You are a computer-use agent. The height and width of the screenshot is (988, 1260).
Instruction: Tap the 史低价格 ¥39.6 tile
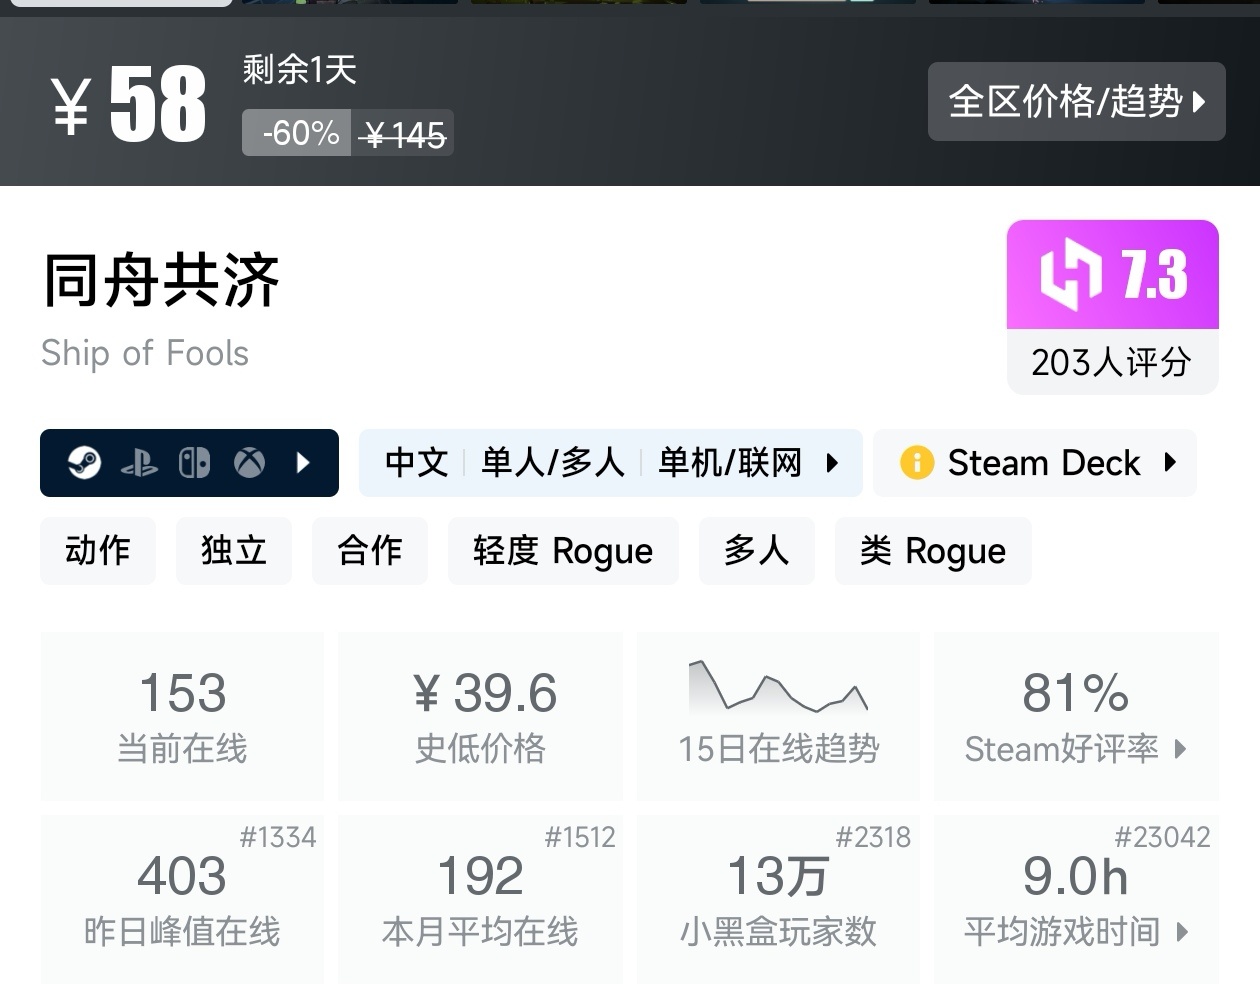pyautogui.click(x=481, y=716)
